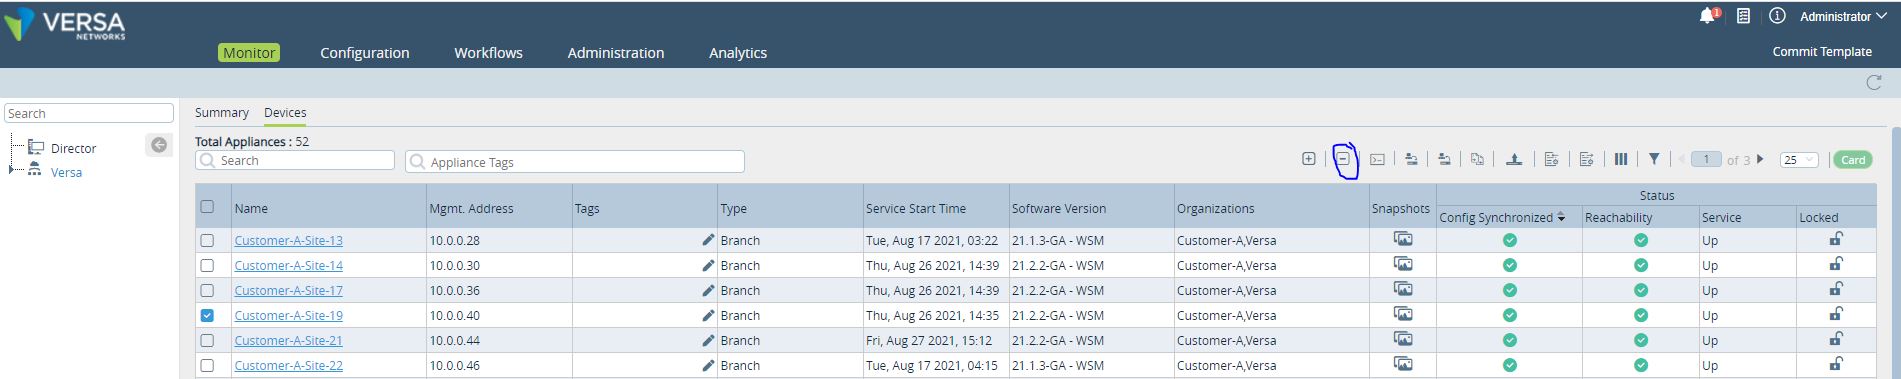
Task: Click lock icon for Customer-A-Site-13
Action: pos(1836,239)
